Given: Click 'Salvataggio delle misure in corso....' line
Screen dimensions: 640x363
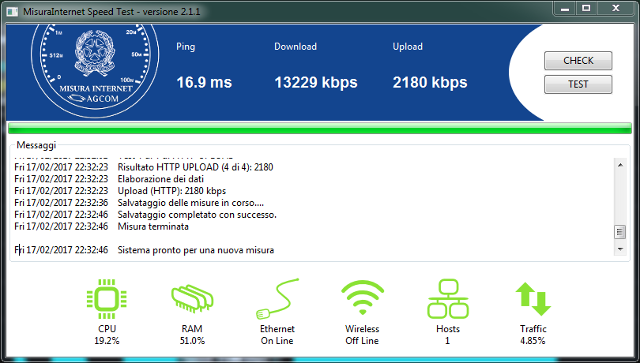Looking at the screenshot, I should click(x=191, y=203).
